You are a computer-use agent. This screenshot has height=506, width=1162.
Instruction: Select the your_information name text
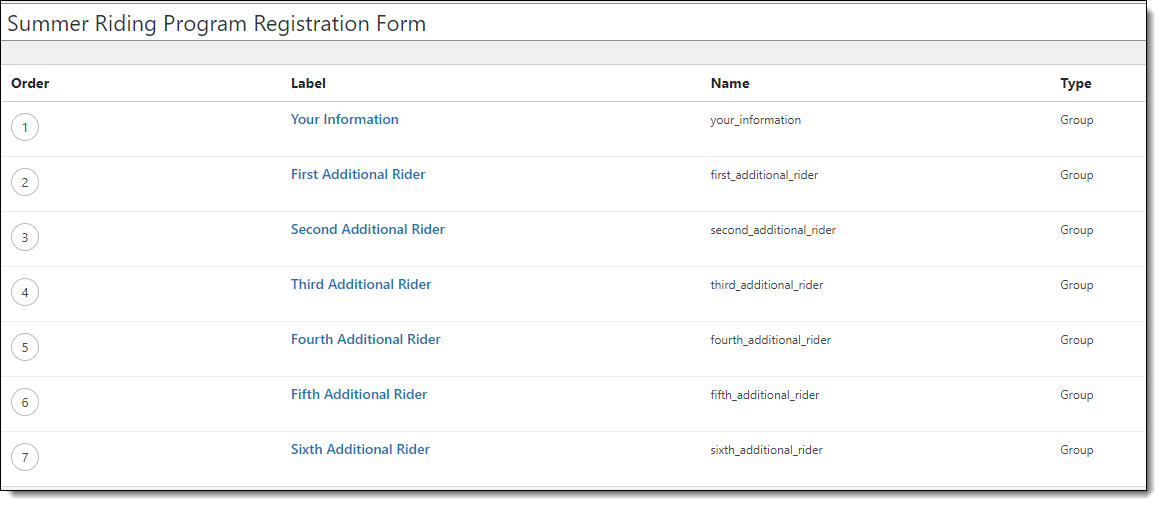[756, 120]
